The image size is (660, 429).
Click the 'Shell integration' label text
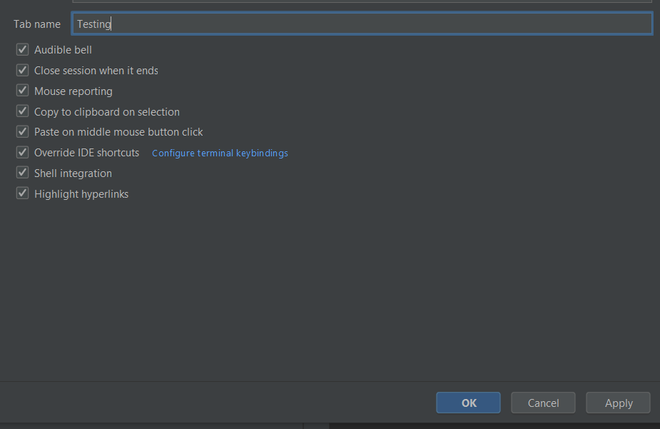click(x=73, y=173)
